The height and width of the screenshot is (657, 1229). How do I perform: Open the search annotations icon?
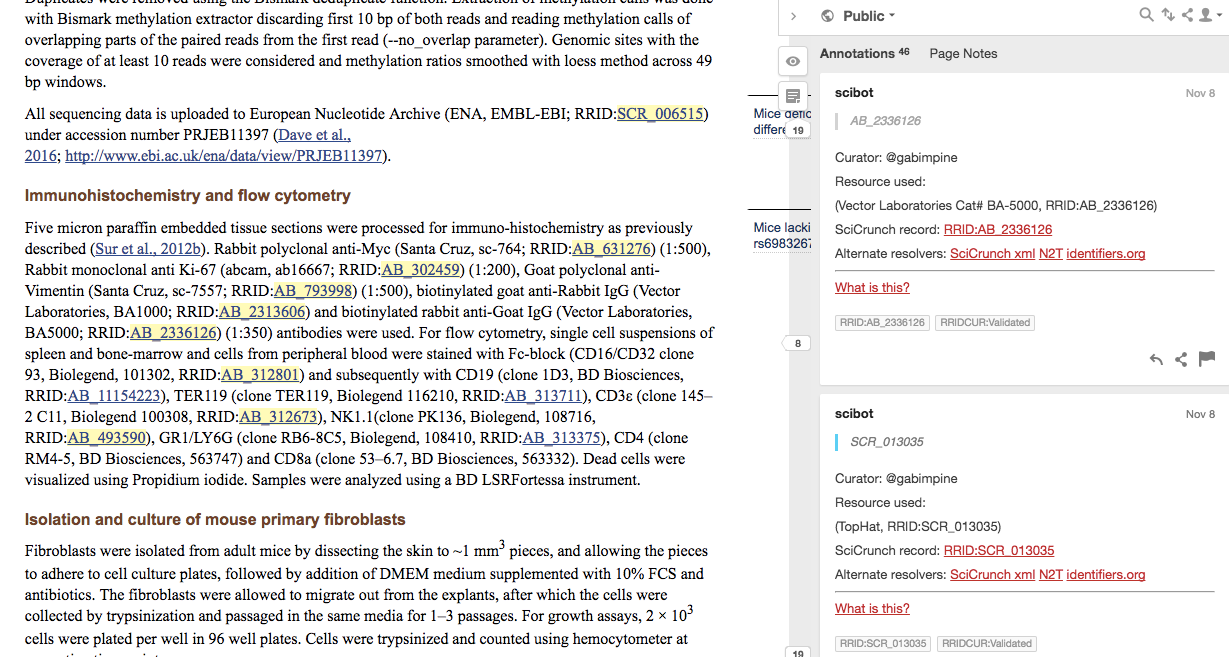pos(1145,14)
